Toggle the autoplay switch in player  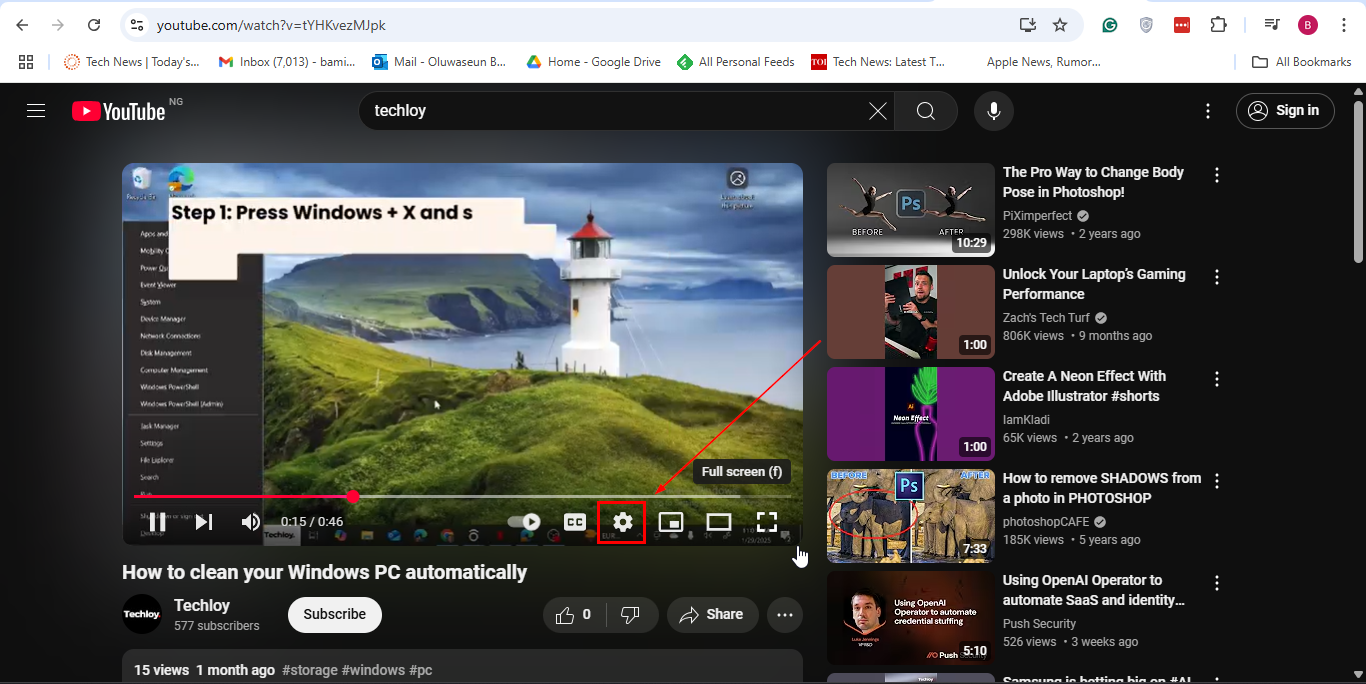coord(524,522)
